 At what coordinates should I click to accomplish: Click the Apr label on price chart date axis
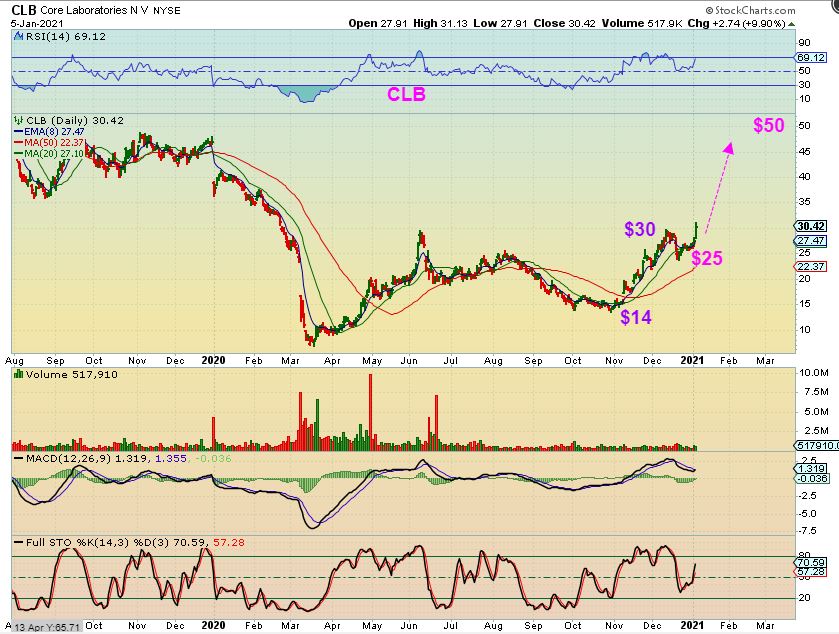[x=332, y=361]
